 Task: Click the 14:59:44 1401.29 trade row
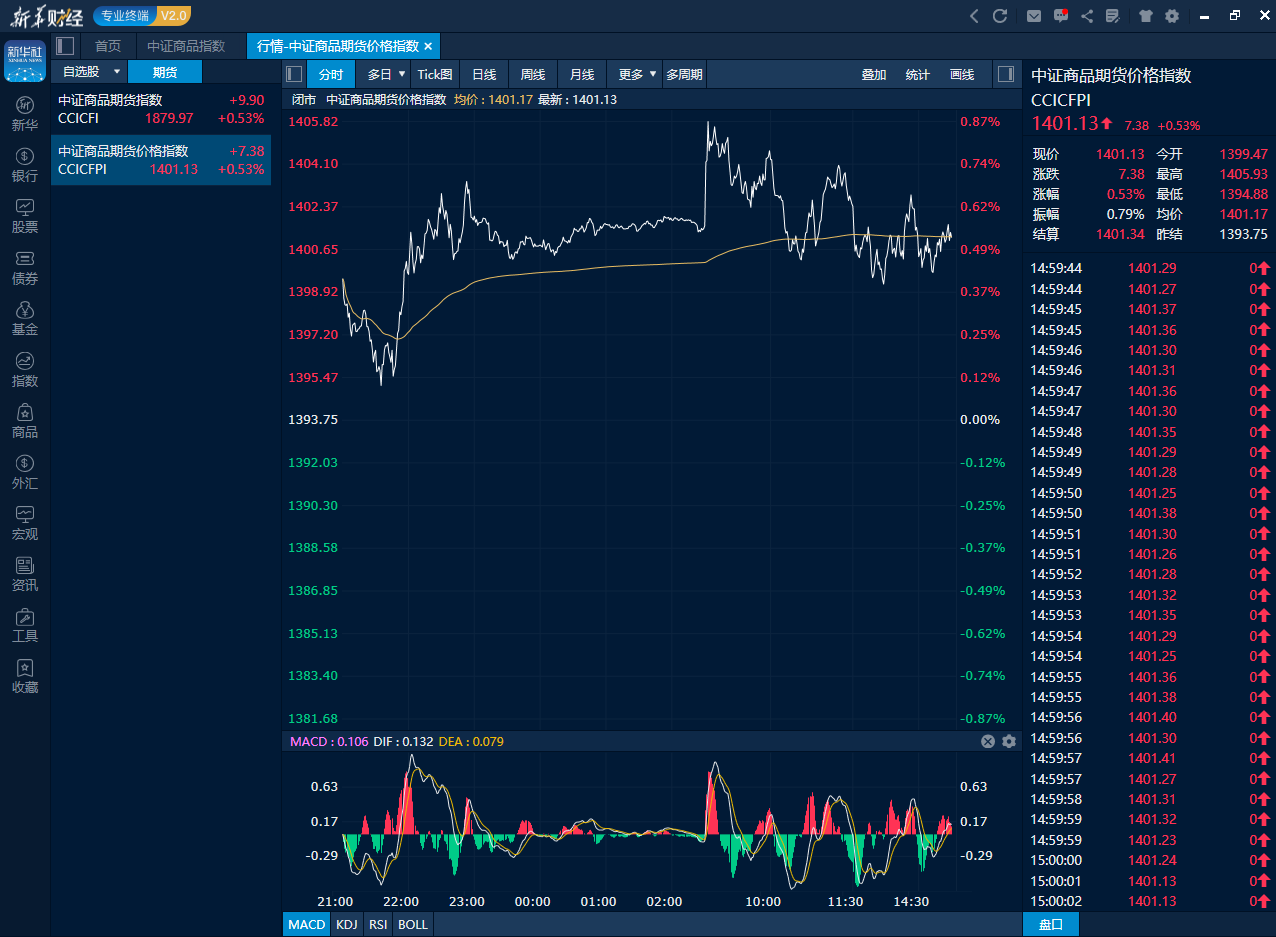tap(1149, 268)
